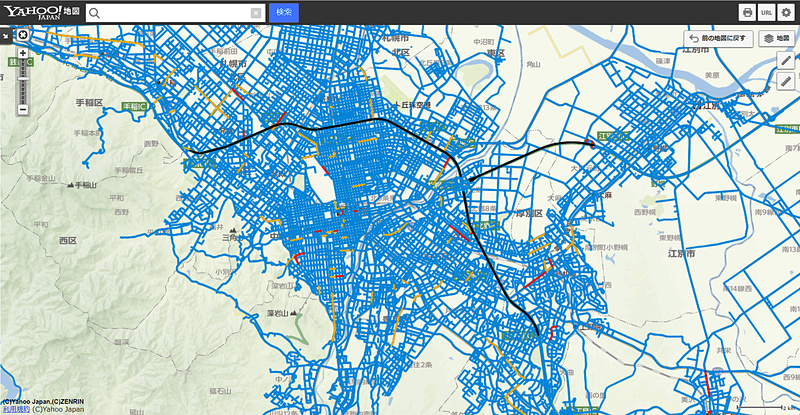Click the 厚別区 ward label

coord(529,213)
